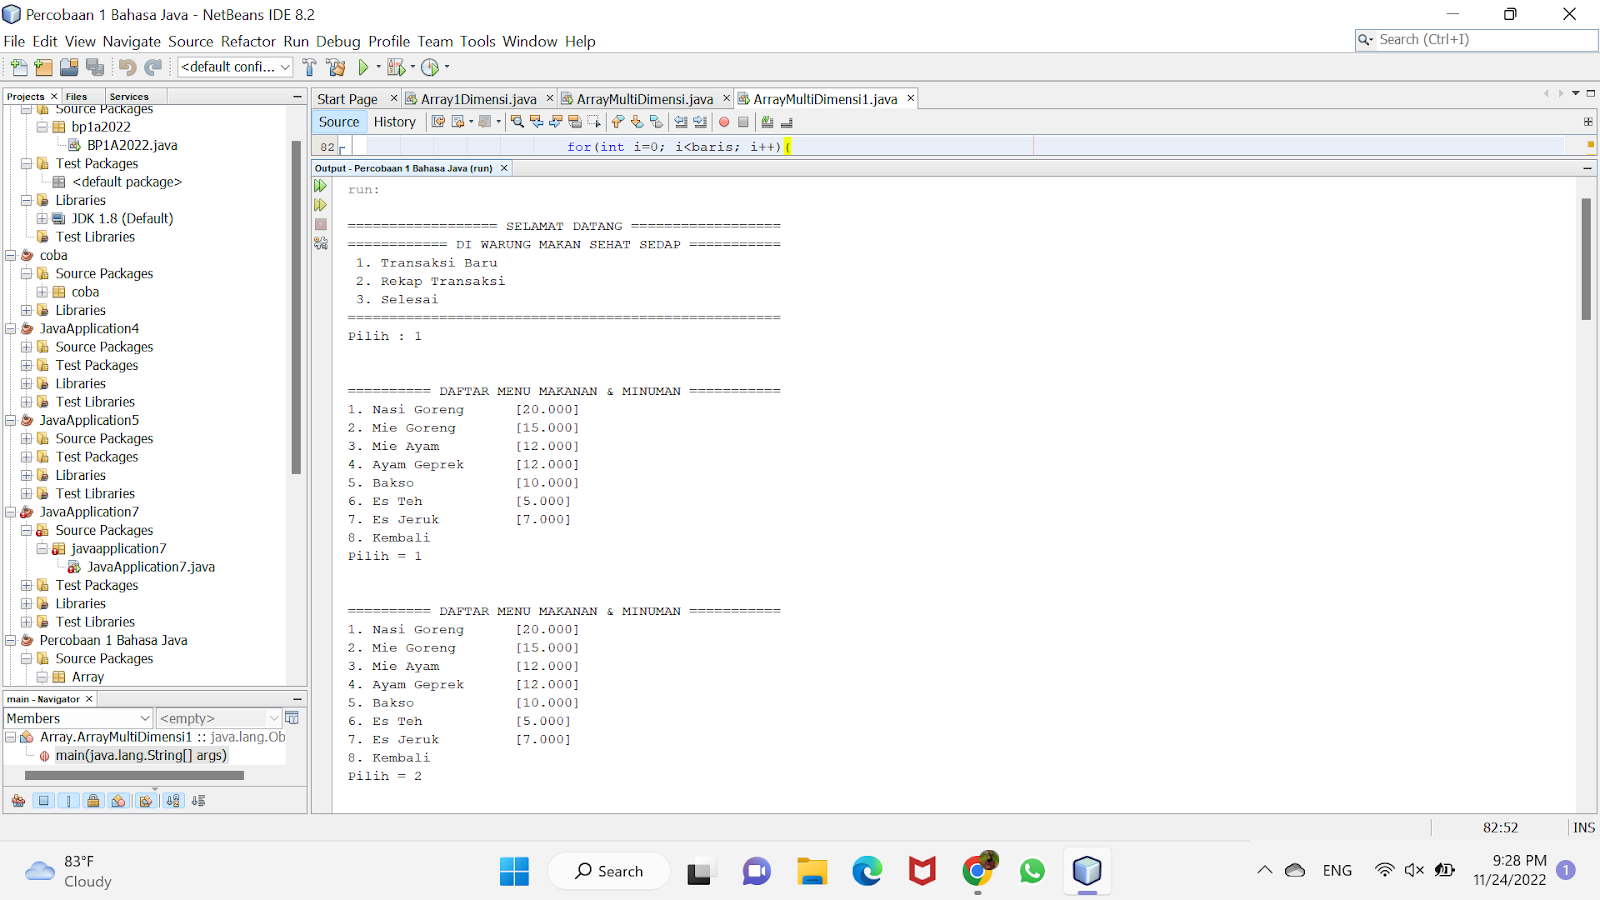1600x900 pixels.
Task: Toggle Show Non-Public Members lock icon
Action: tap(93, 801)
